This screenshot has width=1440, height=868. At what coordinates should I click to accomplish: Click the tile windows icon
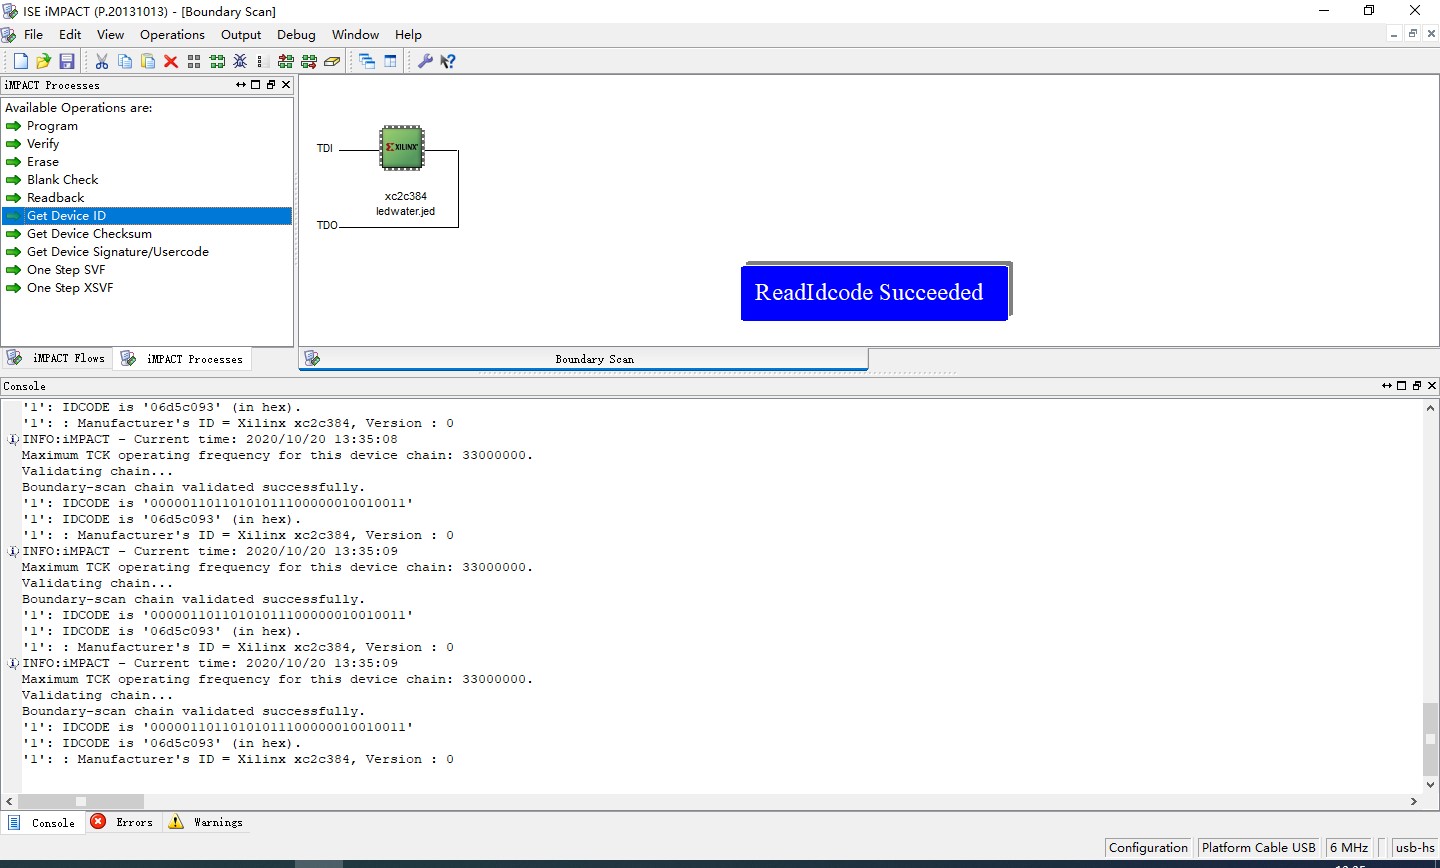point(390,61)
